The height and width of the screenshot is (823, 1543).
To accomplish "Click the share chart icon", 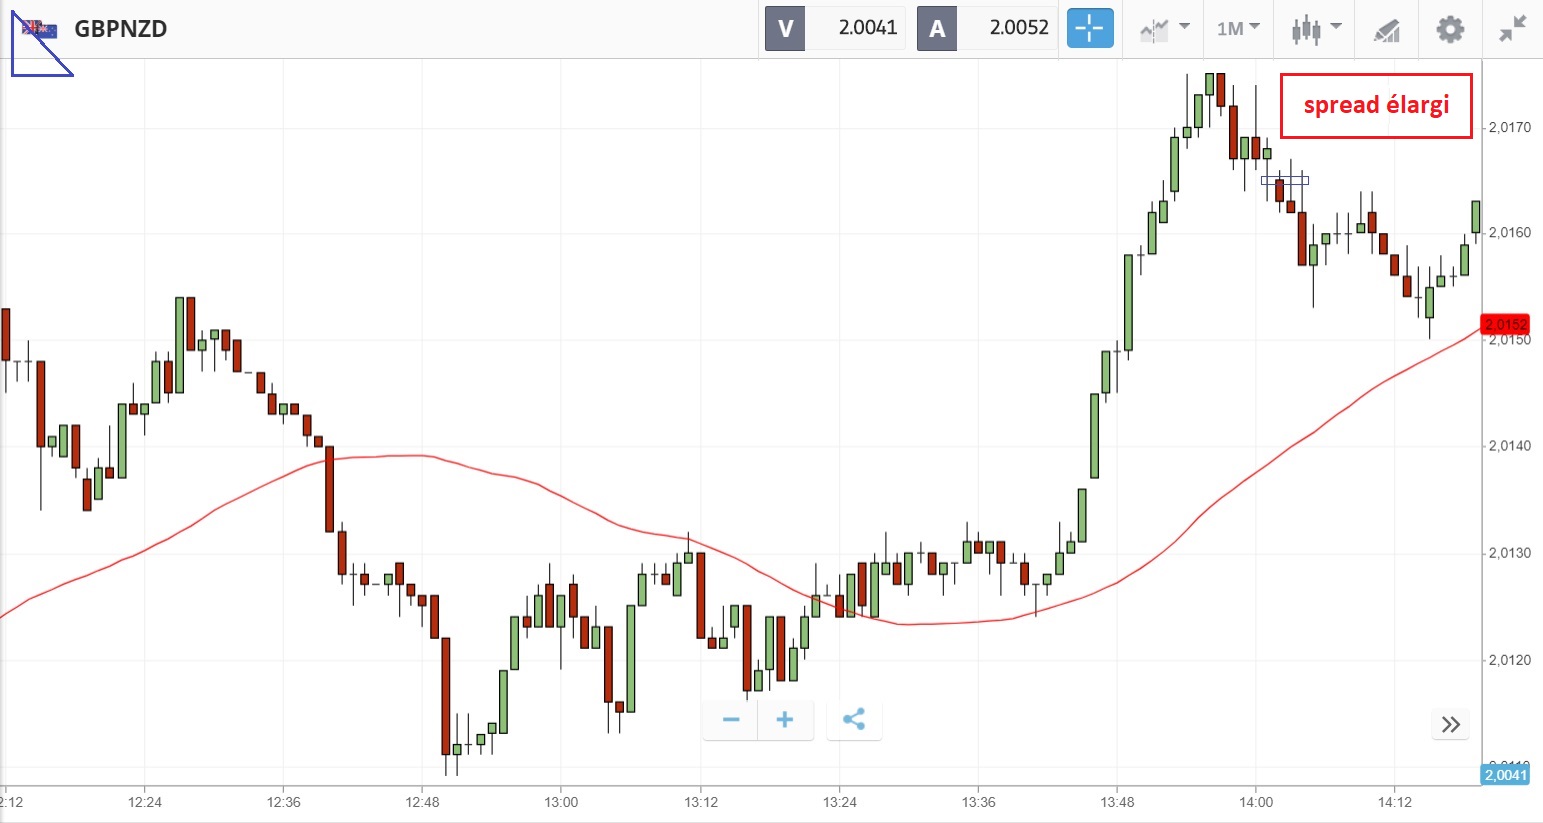I will tap(853, 720).
